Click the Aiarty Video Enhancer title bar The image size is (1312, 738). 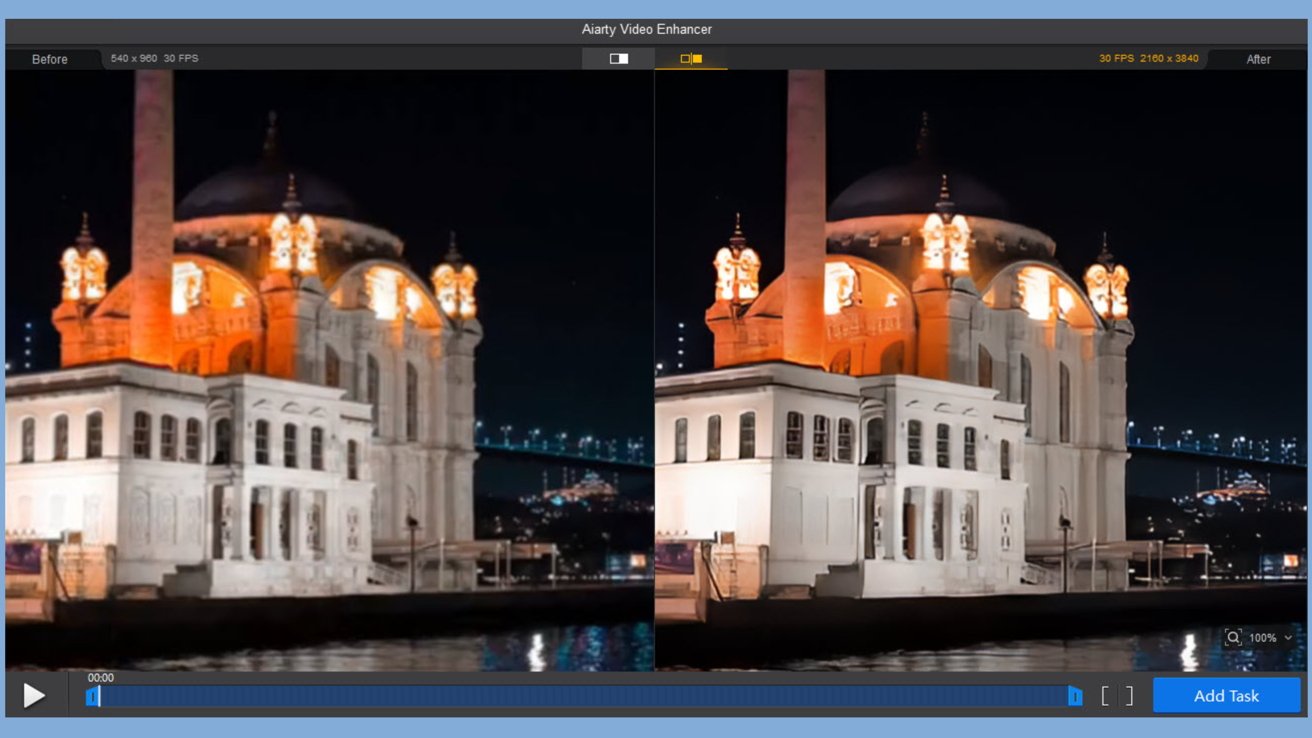[x=647, y=30]
